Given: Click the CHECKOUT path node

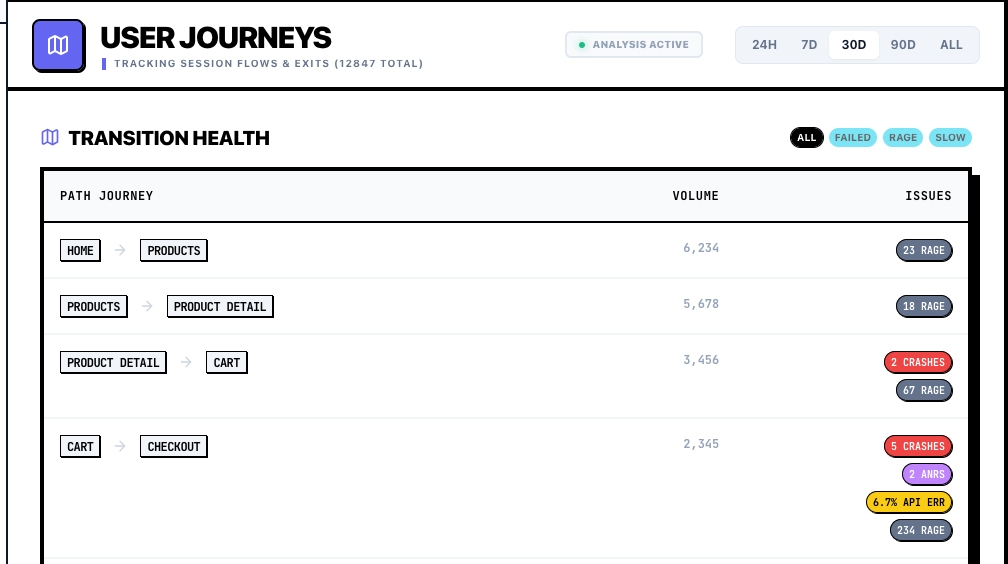Looking at the screenshot, I should (x=174, y=446).
